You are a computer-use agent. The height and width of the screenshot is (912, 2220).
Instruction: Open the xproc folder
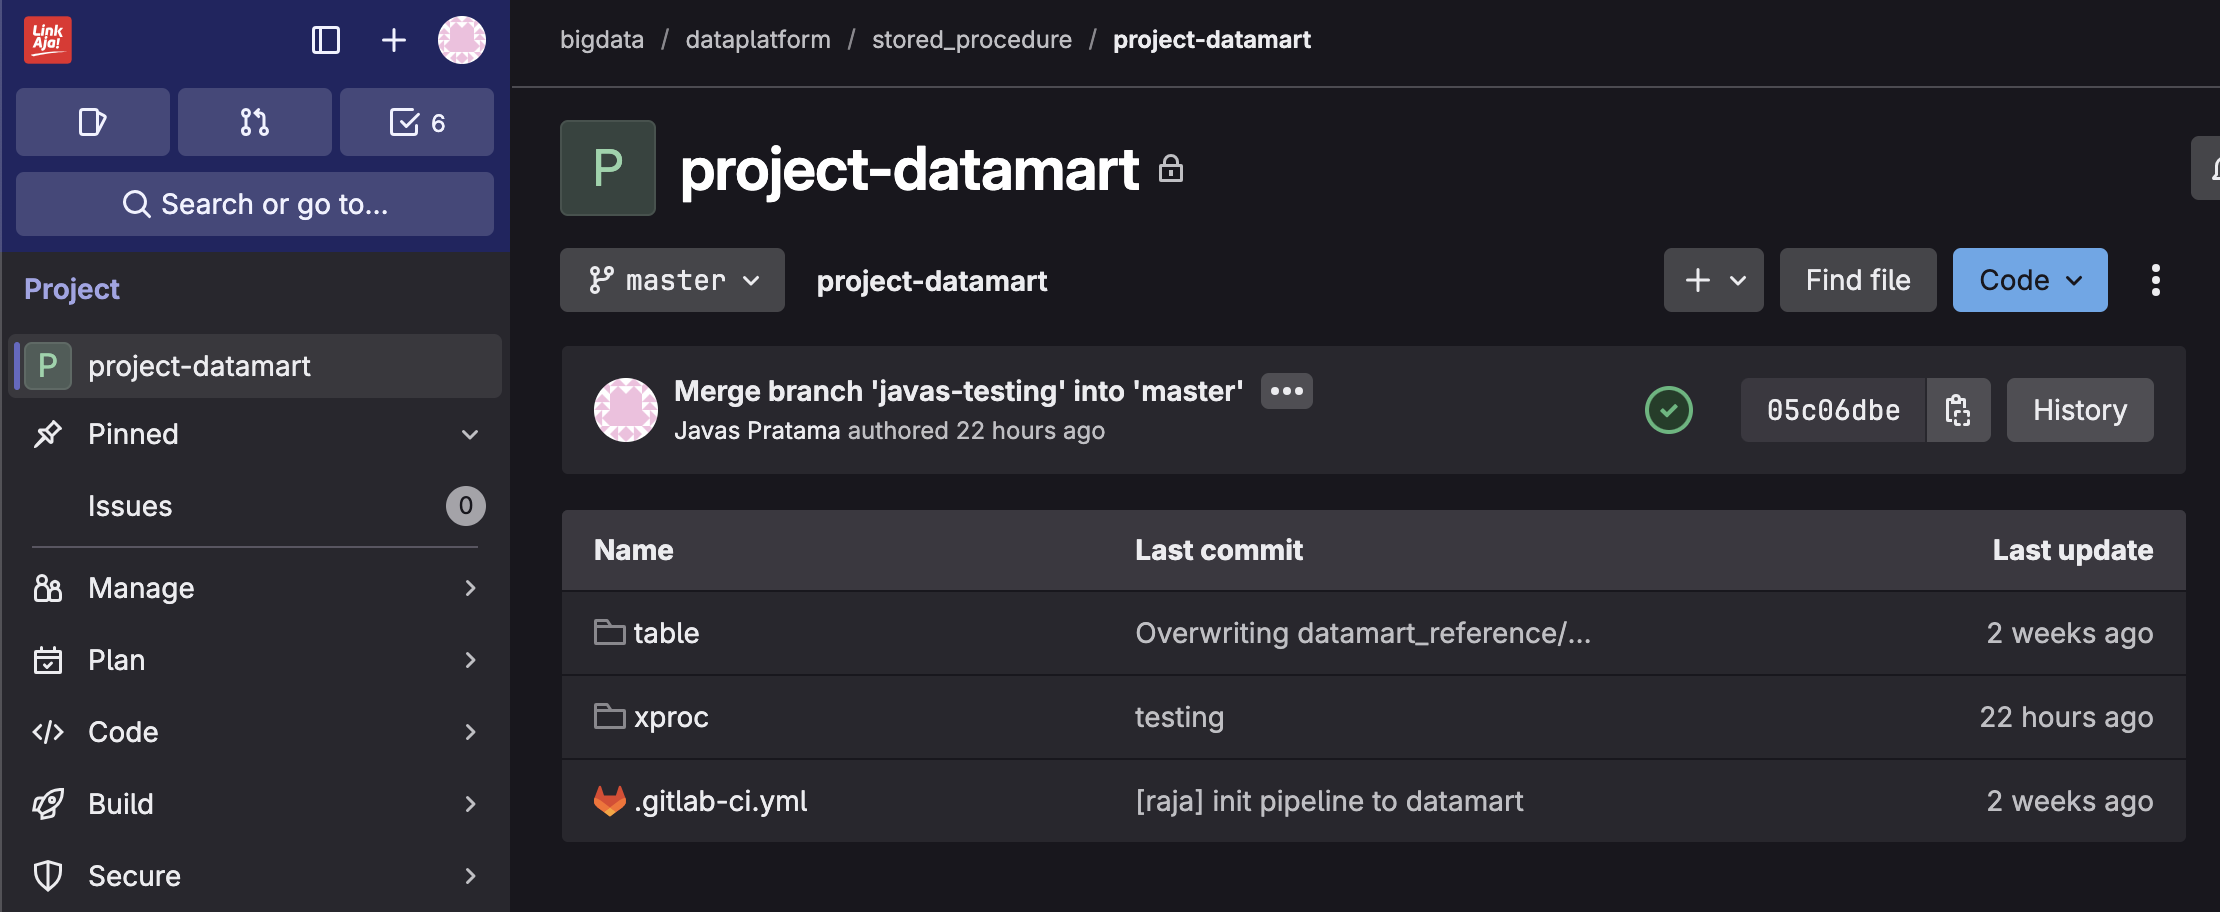pyautogui.click(x=671, y=717)
